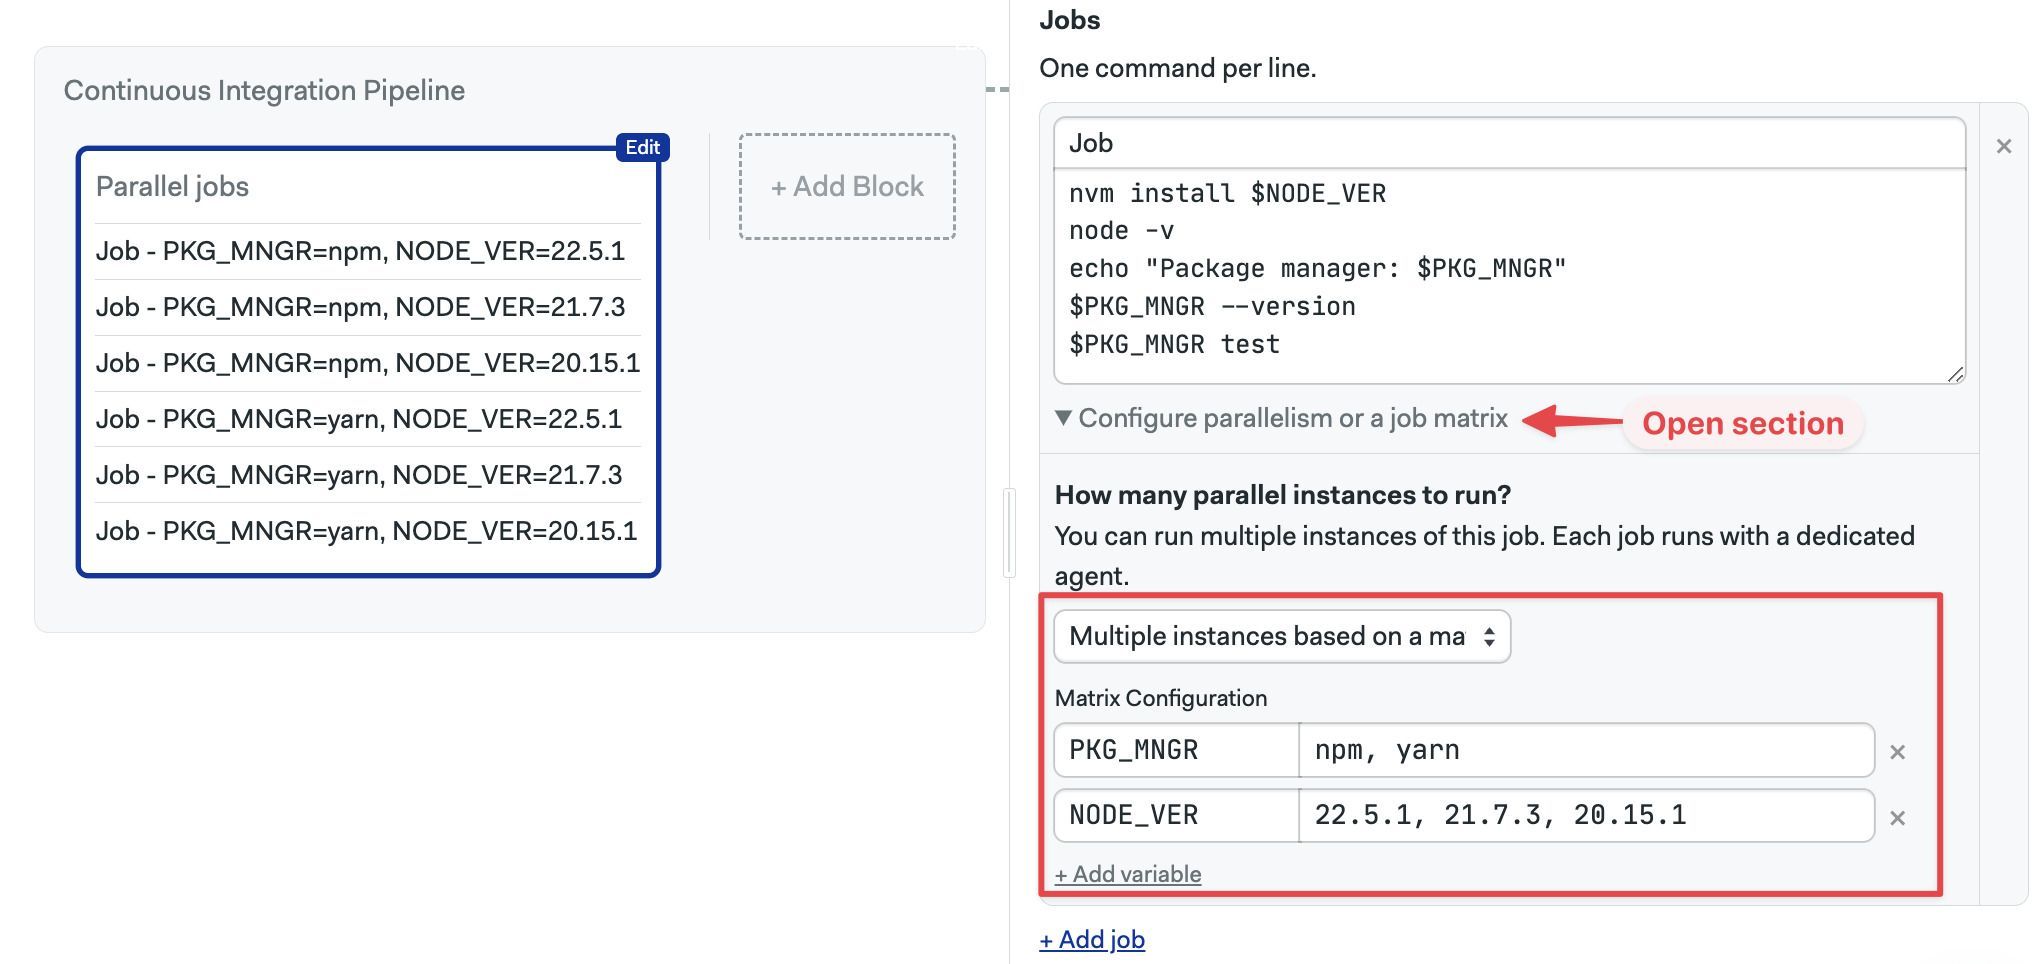Image resolution: width=2032 pixels, height=964 pixels.
Task: Grab the commands textarea resize handle
Action: click(1955, 374)
